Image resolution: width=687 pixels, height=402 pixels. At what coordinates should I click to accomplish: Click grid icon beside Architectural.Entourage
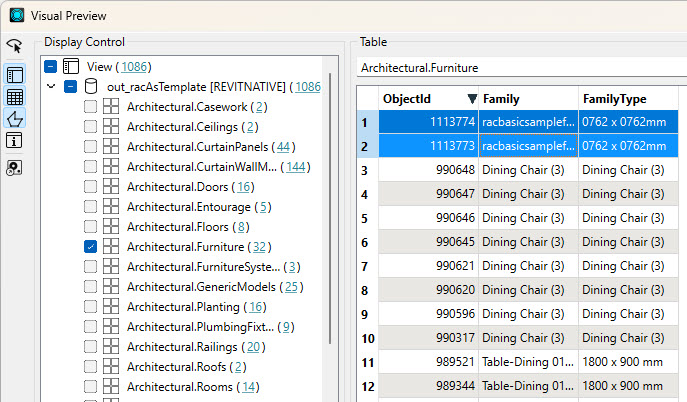(x=111, y=207)
